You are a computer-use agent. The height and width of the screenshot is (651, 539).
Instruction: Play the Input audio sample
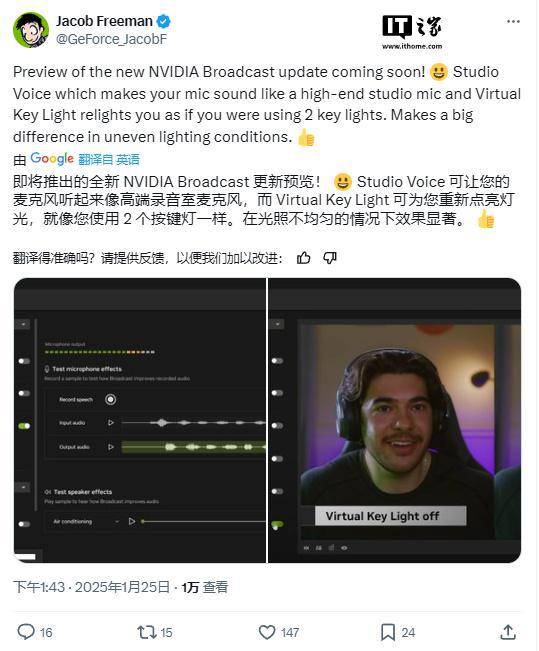pyautogui.click(x=110, y=423)
